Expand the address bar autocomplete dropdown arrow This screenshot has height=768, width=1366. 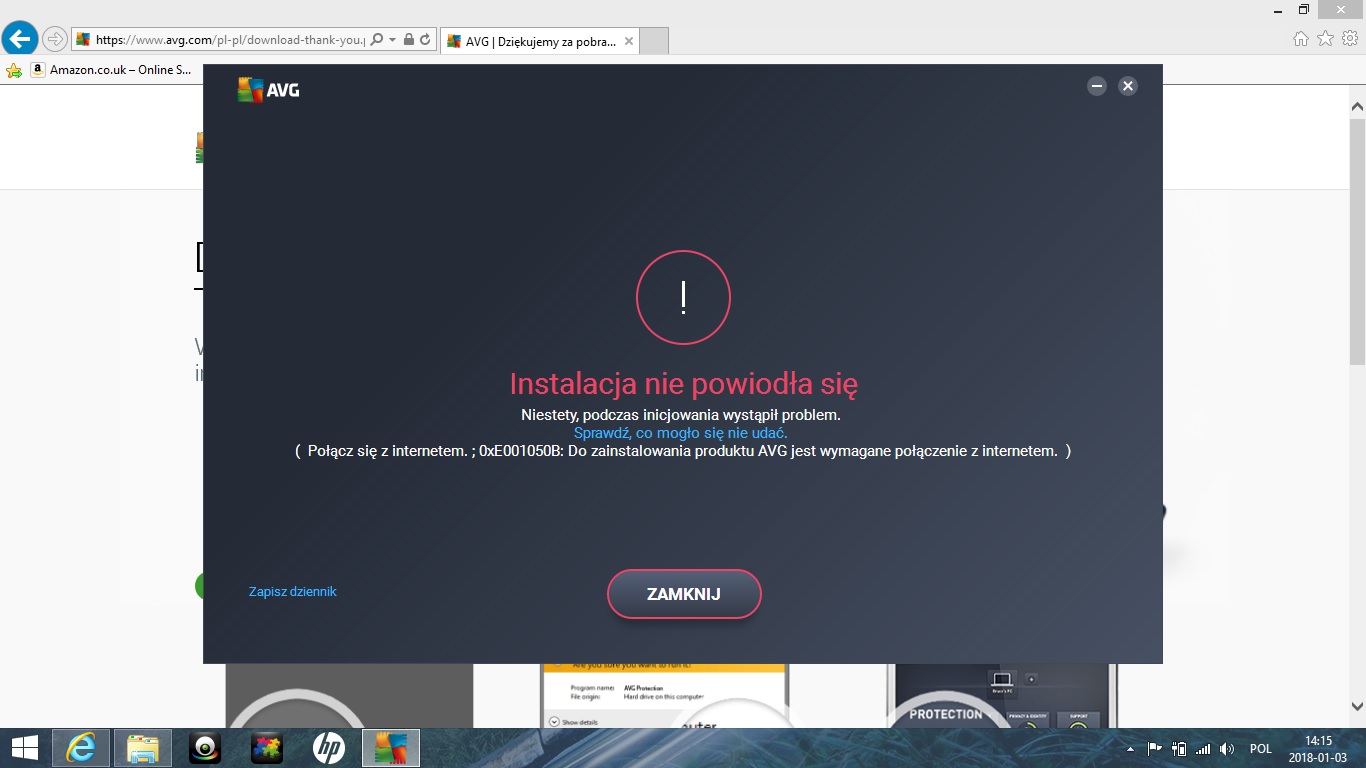click(392, 40)
